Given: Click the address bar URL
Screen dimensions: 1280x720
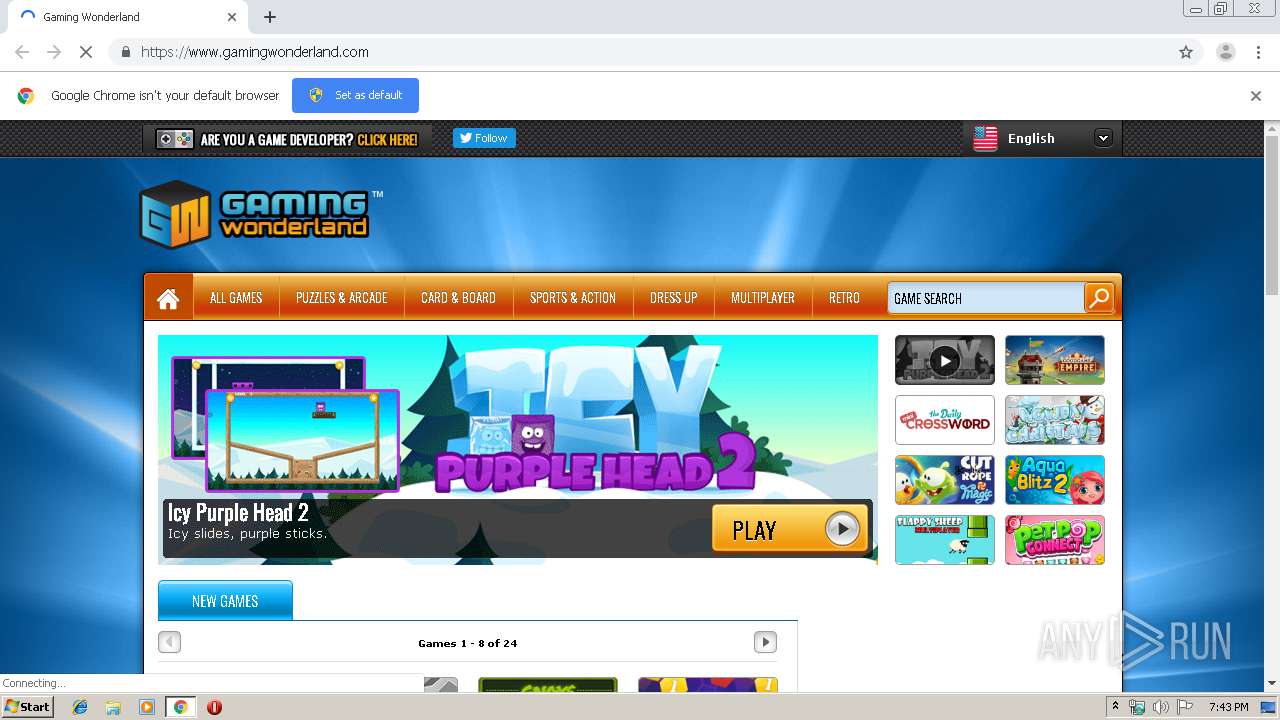Looking at the screenshot, I should pyautogui.click(x=255, y=52).
